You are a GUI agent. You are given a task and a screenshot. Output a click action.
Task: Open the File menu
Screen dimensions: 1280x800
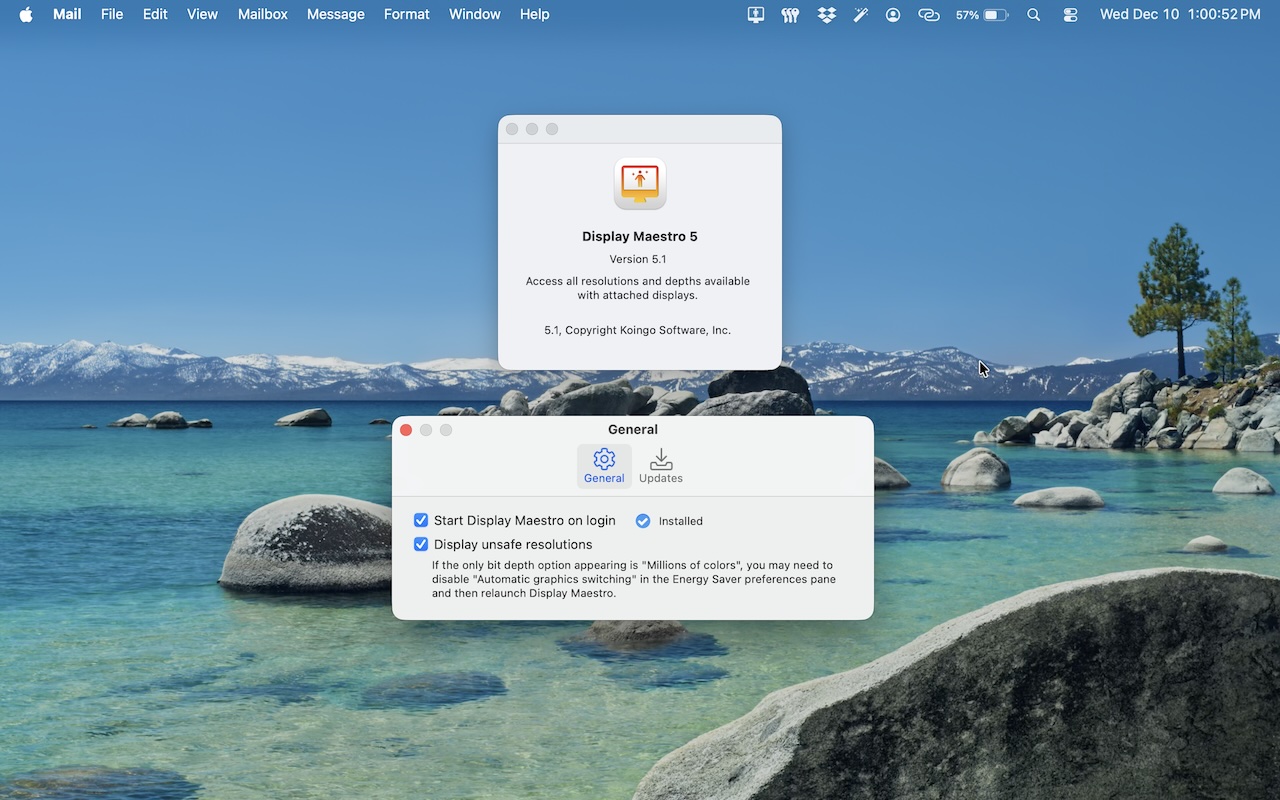(x=112, y=15)
